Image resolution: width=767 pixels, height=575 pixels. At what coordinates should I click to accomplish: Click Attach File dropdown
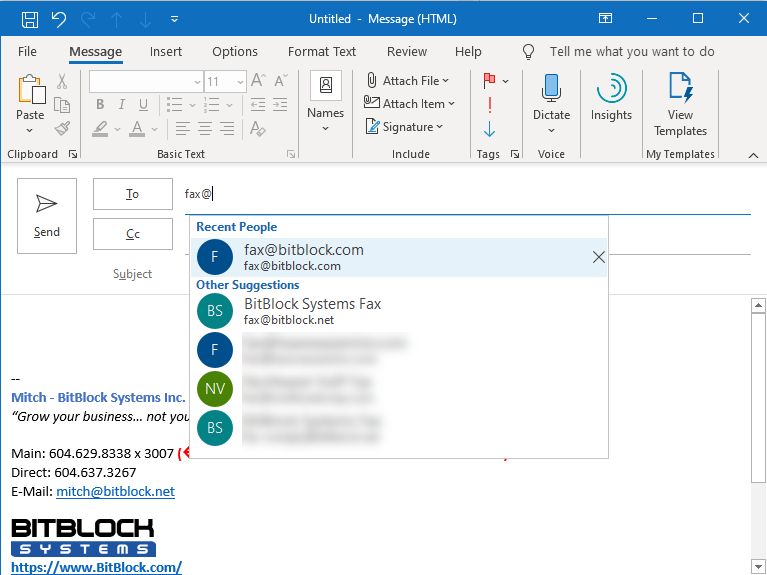(x=407, y=81)
